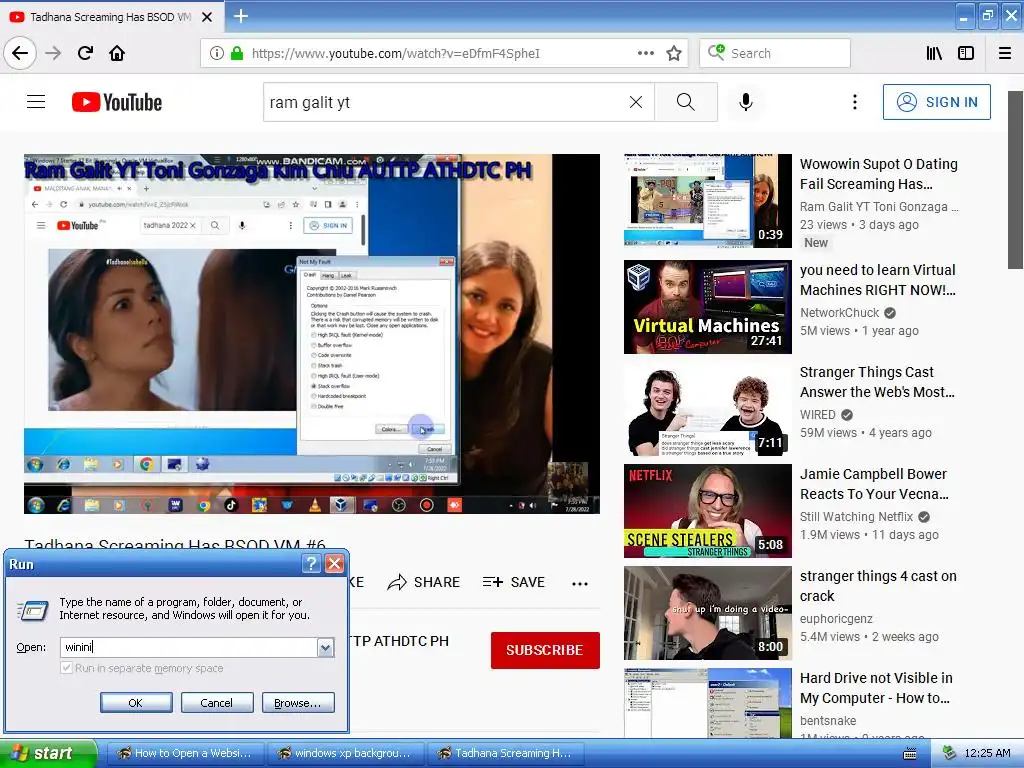Click OK in the Run dialog
The width and height of the screenshot is (1024, 768).
coord(136,703)
